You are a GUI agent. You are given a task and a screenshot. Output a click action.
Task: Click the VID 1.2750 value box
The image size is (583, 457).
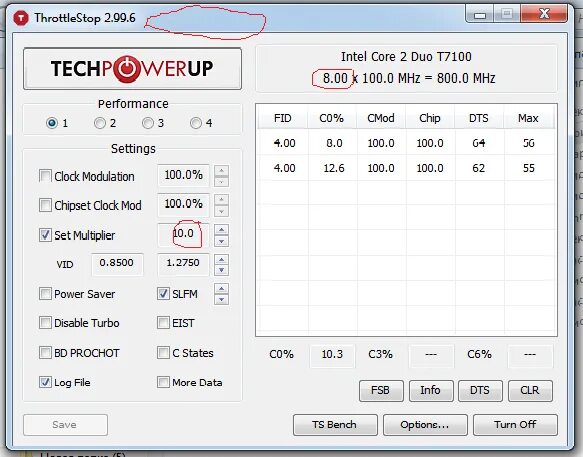[183, 264]
